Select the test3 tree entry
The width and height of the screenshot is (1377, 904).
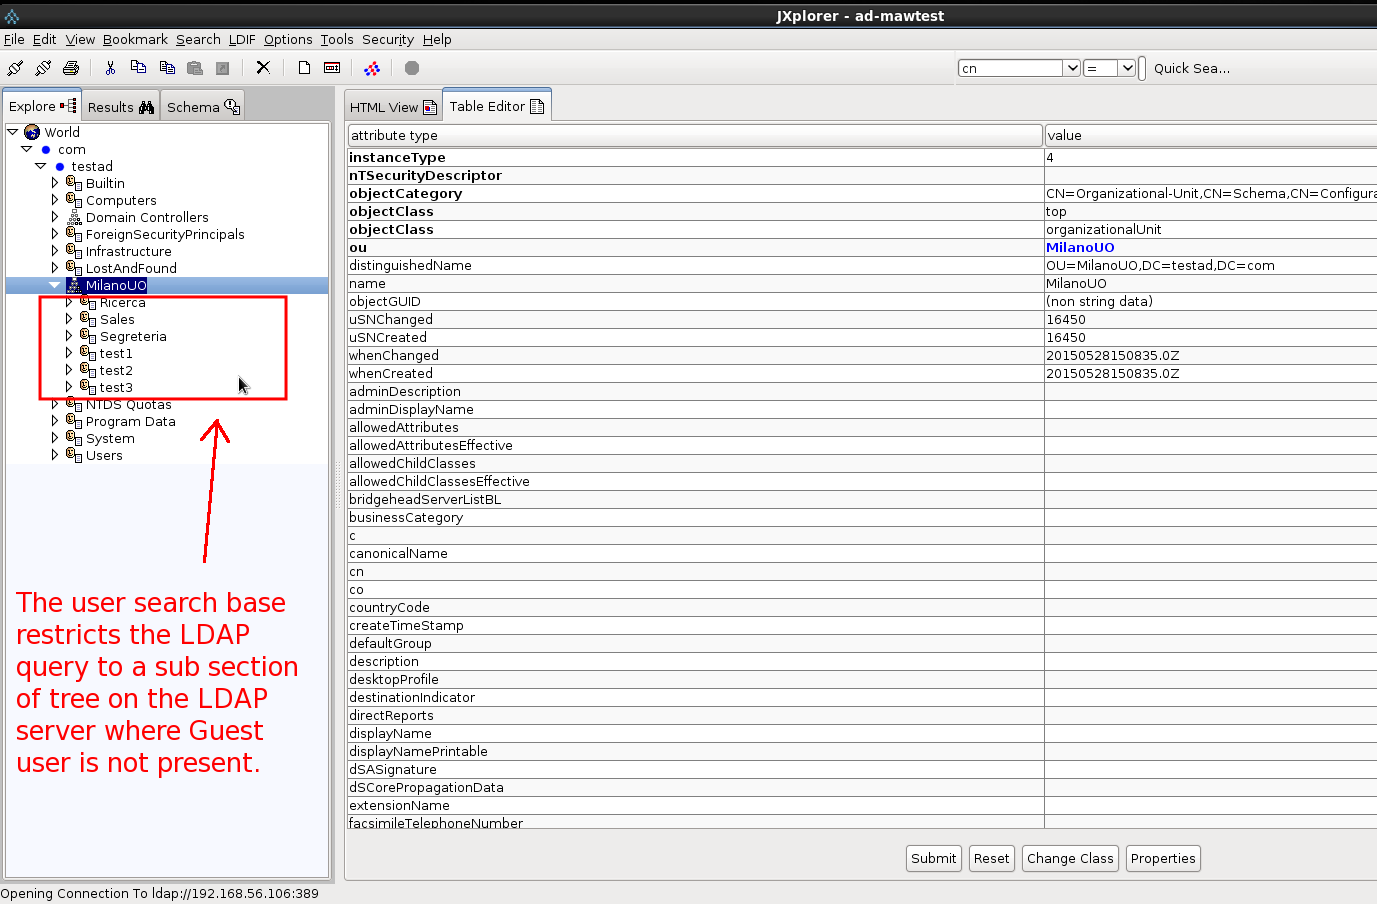pos(116,388)
